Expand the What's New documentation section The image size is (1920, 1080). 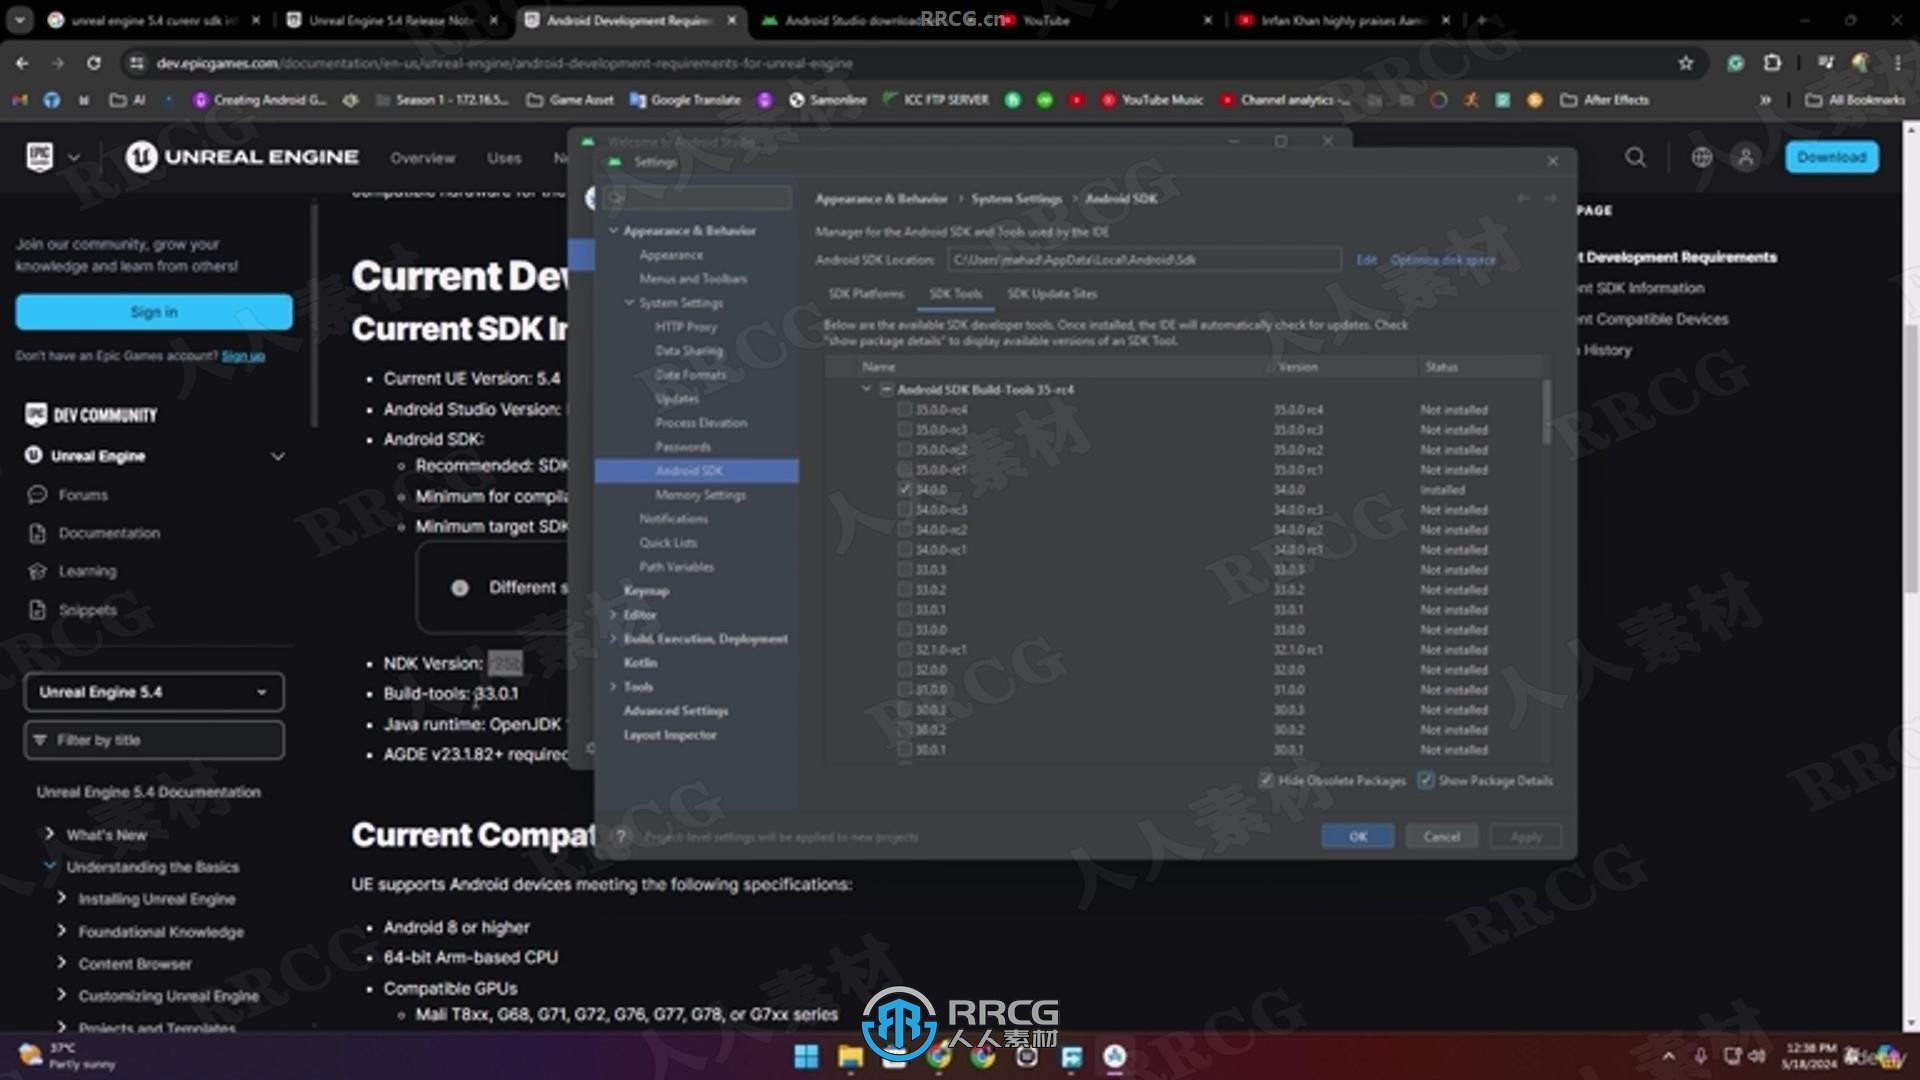click(x=49, y=834)
